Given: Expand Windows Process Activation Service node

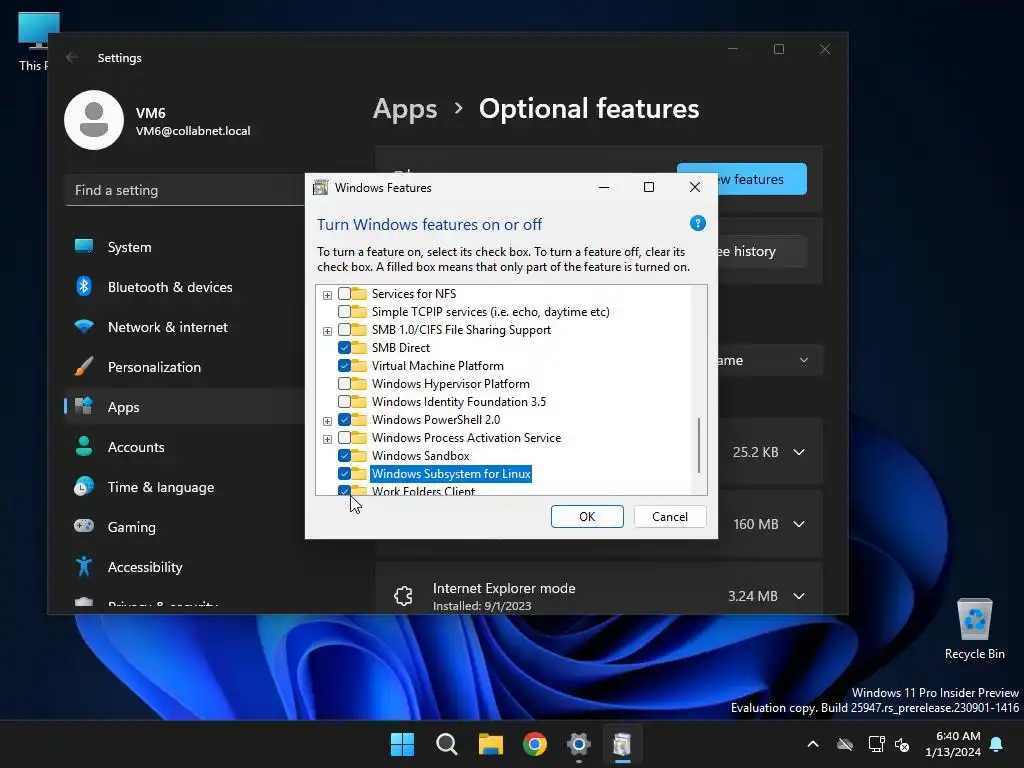Looking at the screenshot, I should [x=327, y=439].
